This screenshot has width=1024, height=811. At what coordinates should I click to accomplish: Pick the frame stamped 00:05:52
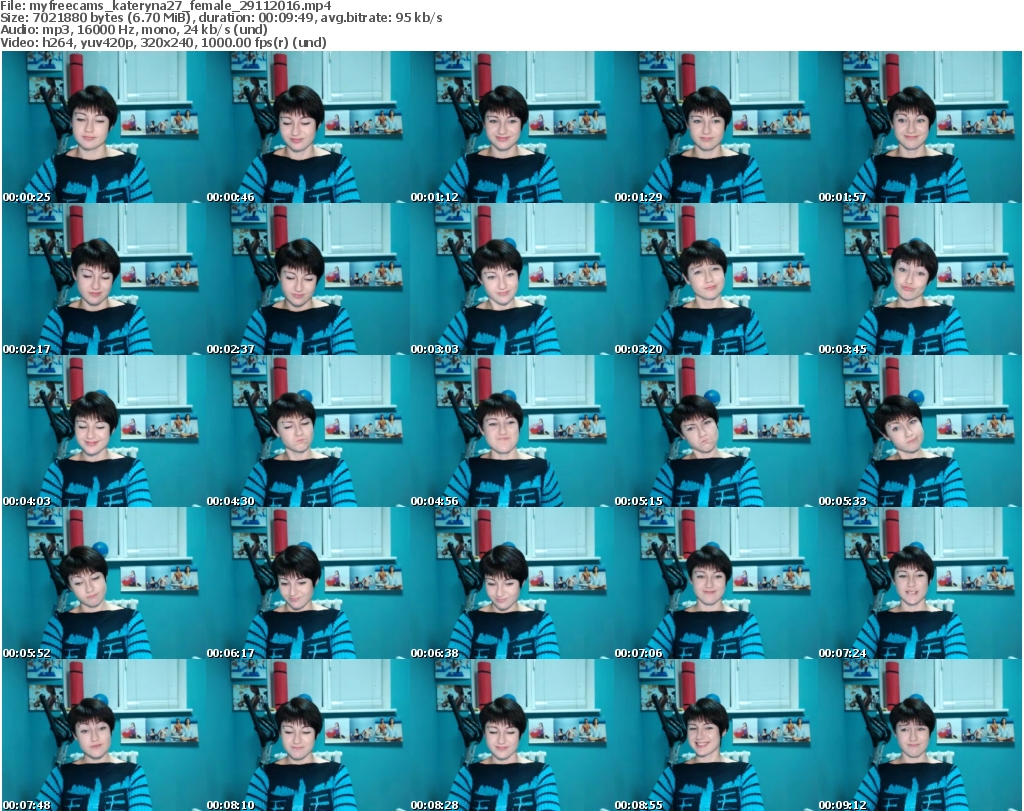104,583
